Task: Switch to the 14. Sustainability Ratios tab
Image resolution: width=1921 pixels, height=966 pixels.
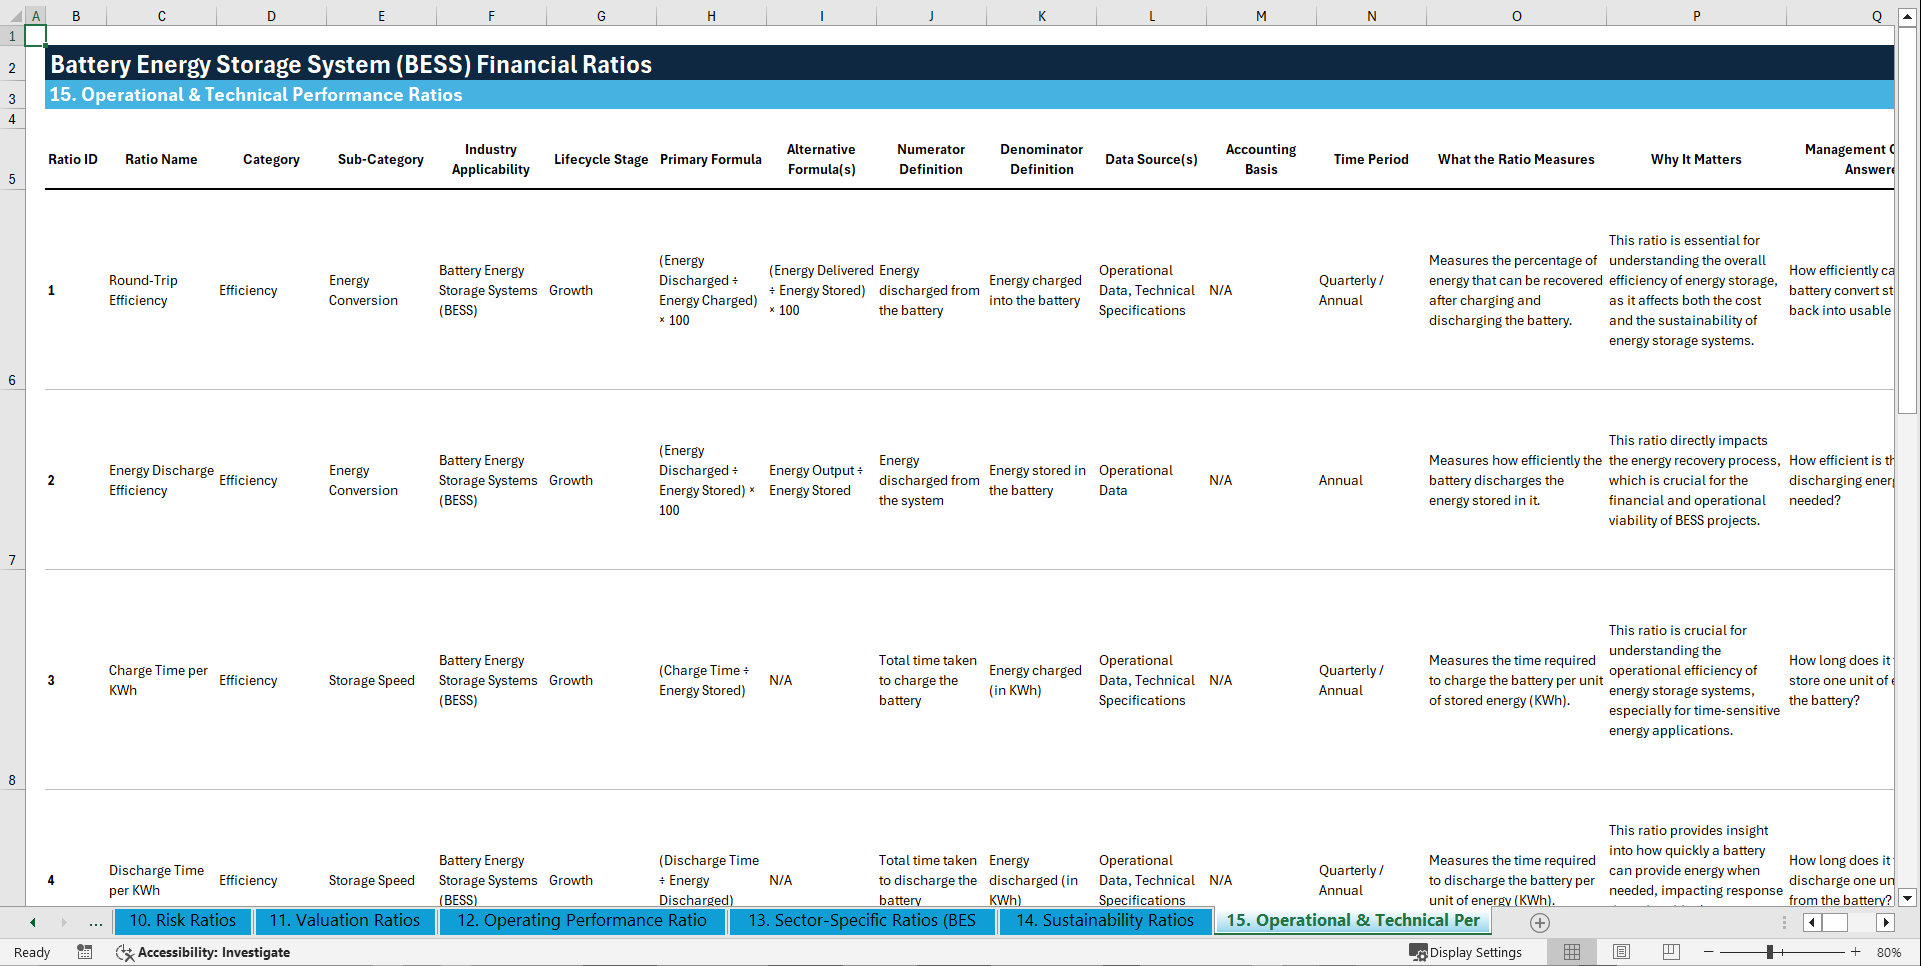Action: click(1105, 921)
